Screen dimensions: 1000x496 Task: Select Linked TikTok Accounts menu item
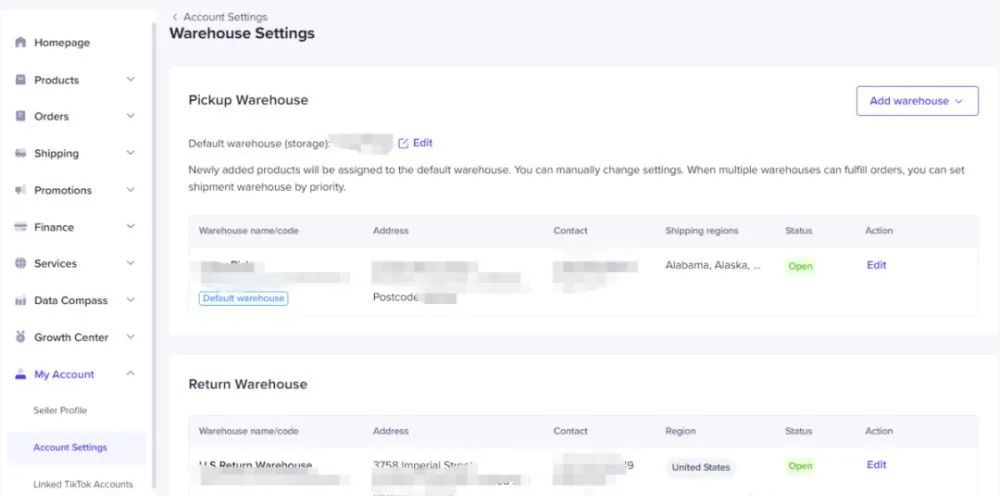point(83,485)
